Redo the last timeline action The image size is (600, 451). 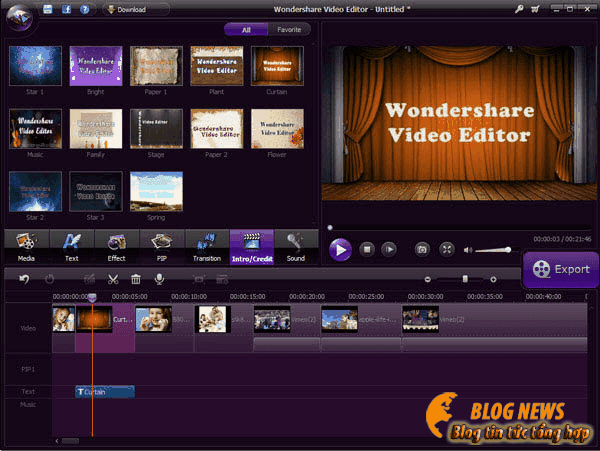click(49, 279)
